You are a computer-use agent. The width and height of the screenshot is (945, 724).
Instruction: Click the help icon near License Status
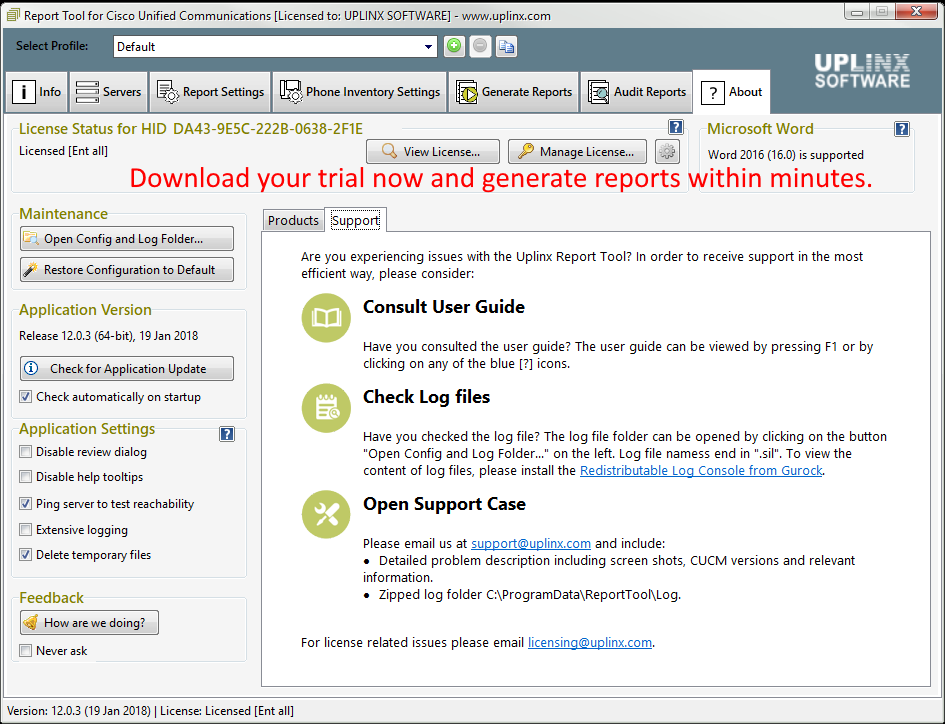676,127
